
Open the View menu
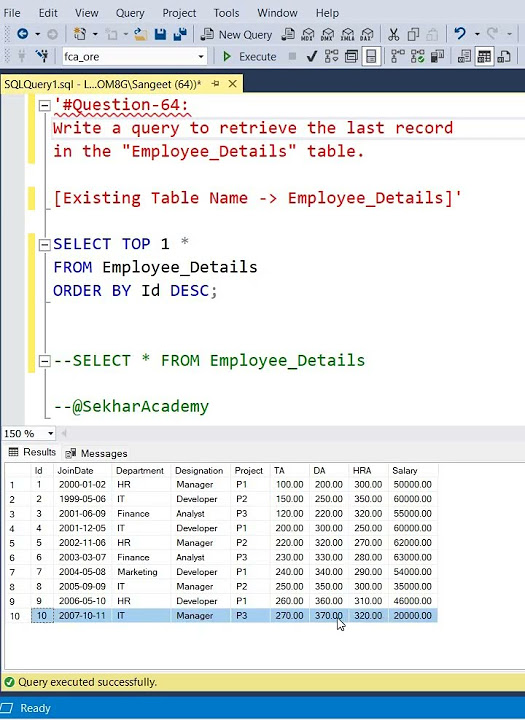[x=86, y=13]
